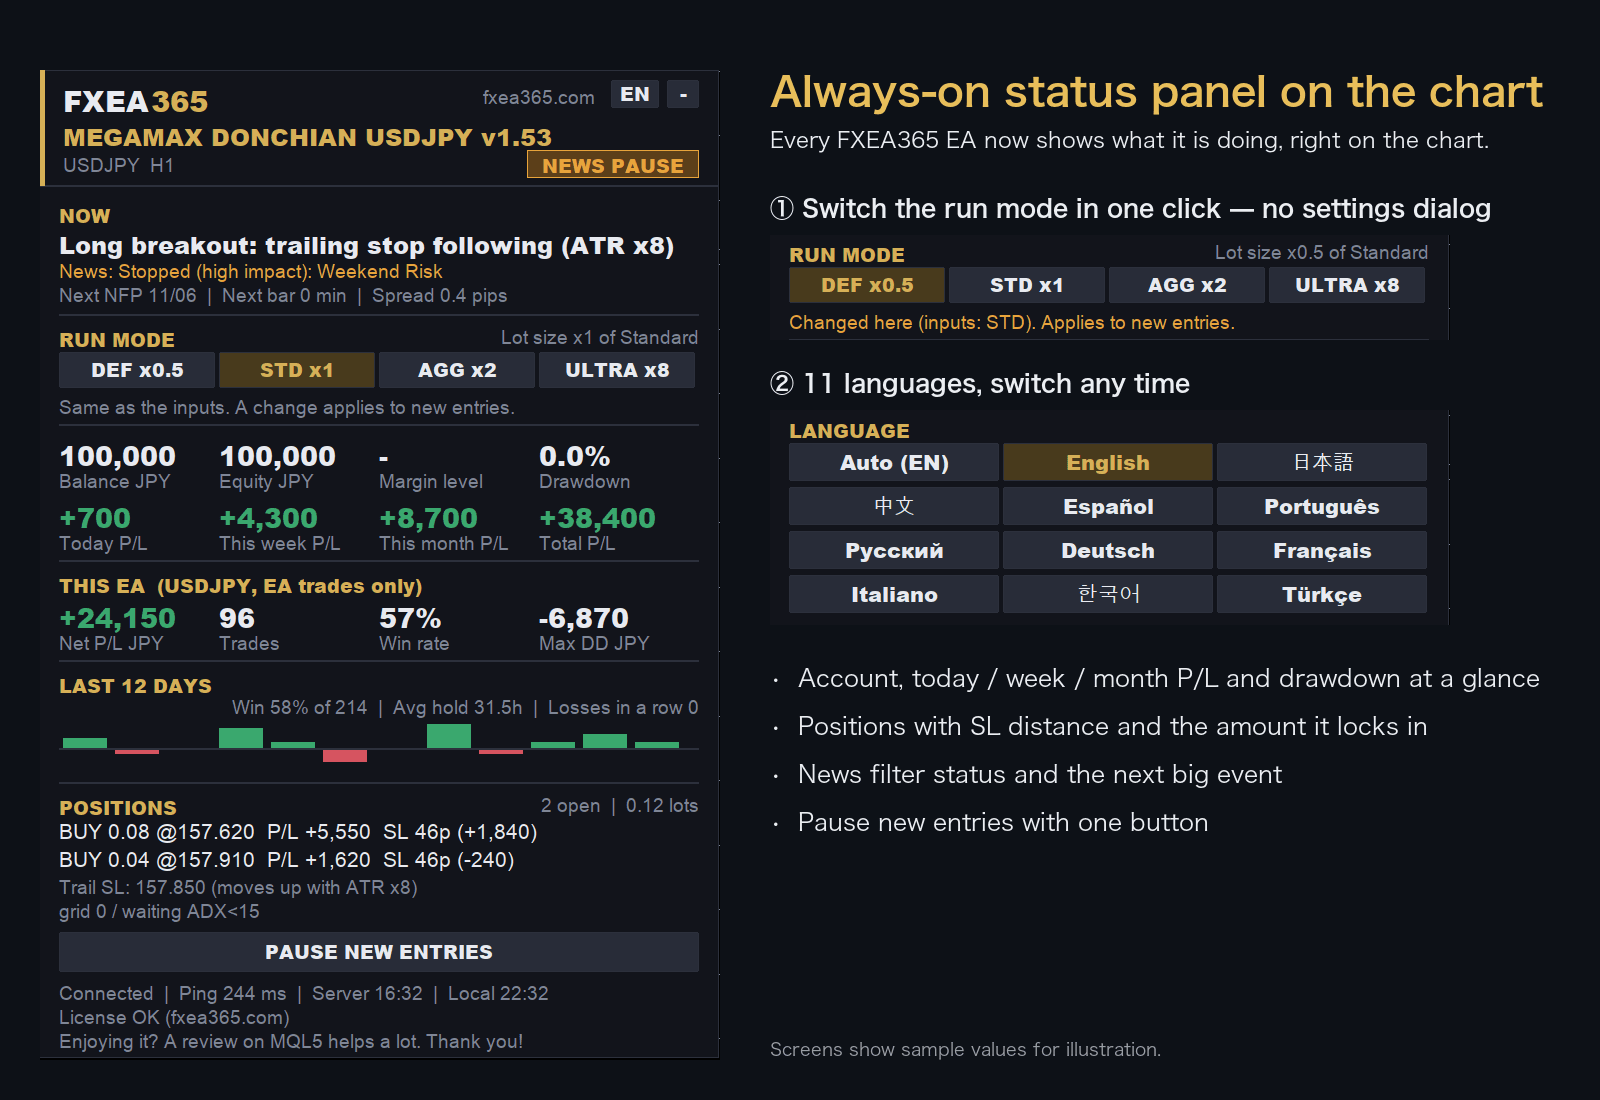Collapse the panel with the minus button

click(683, 95)
